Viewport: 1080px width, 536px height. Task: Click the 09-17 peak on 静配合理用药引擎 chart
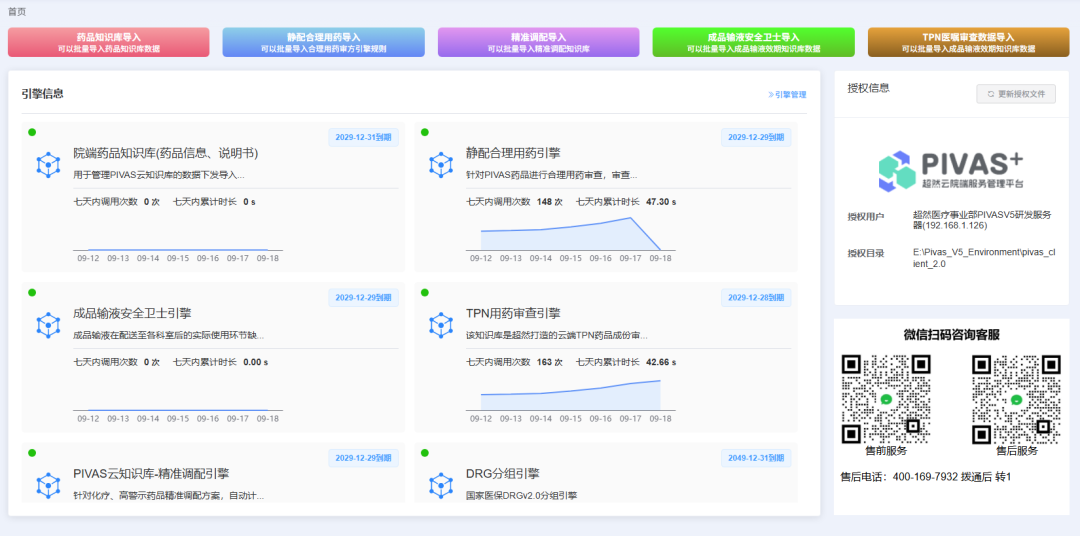(630, 218)
